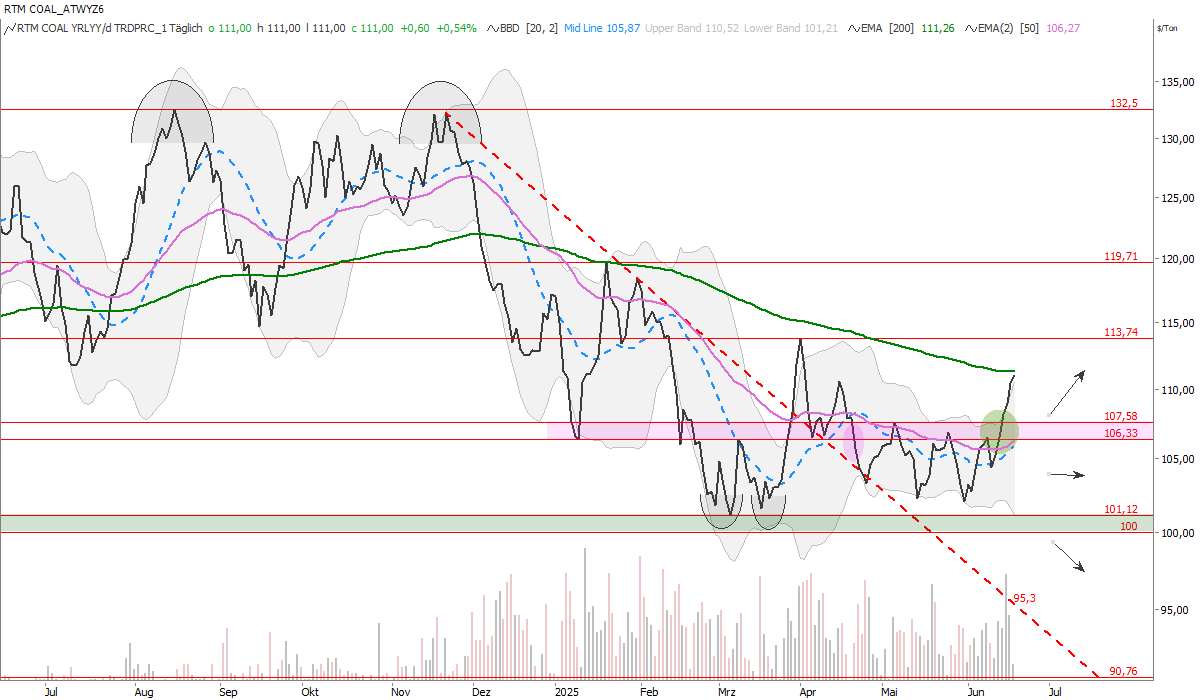Click the EMA(2) [50] indicator label
This screenshot has width=1200, height=700.
pyautogui.click(x=1003, y=28)
